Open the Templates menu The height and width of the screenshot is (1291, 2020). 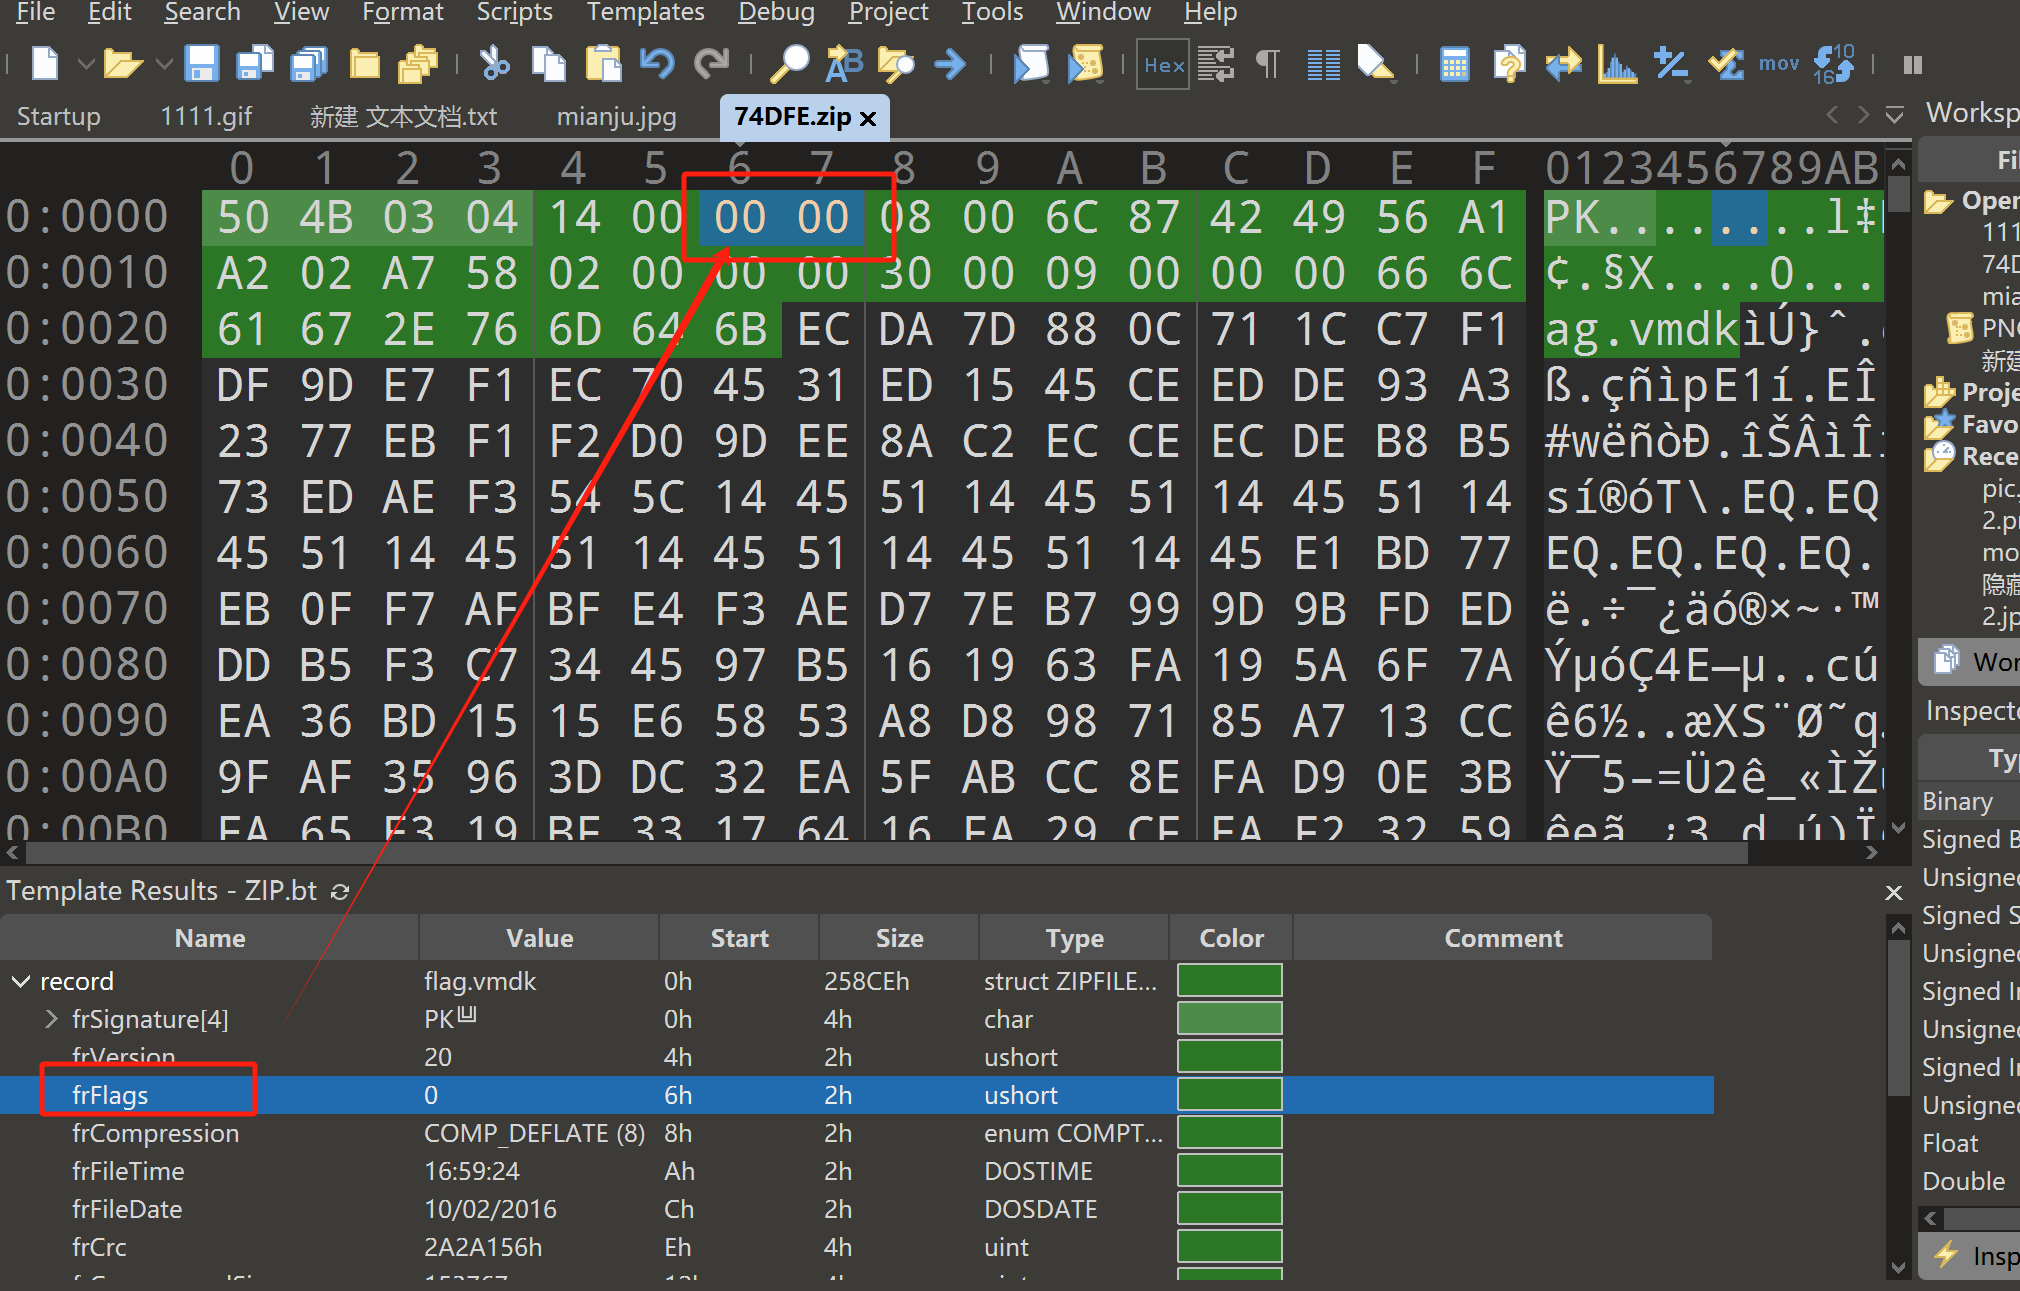tap(645, 12)
